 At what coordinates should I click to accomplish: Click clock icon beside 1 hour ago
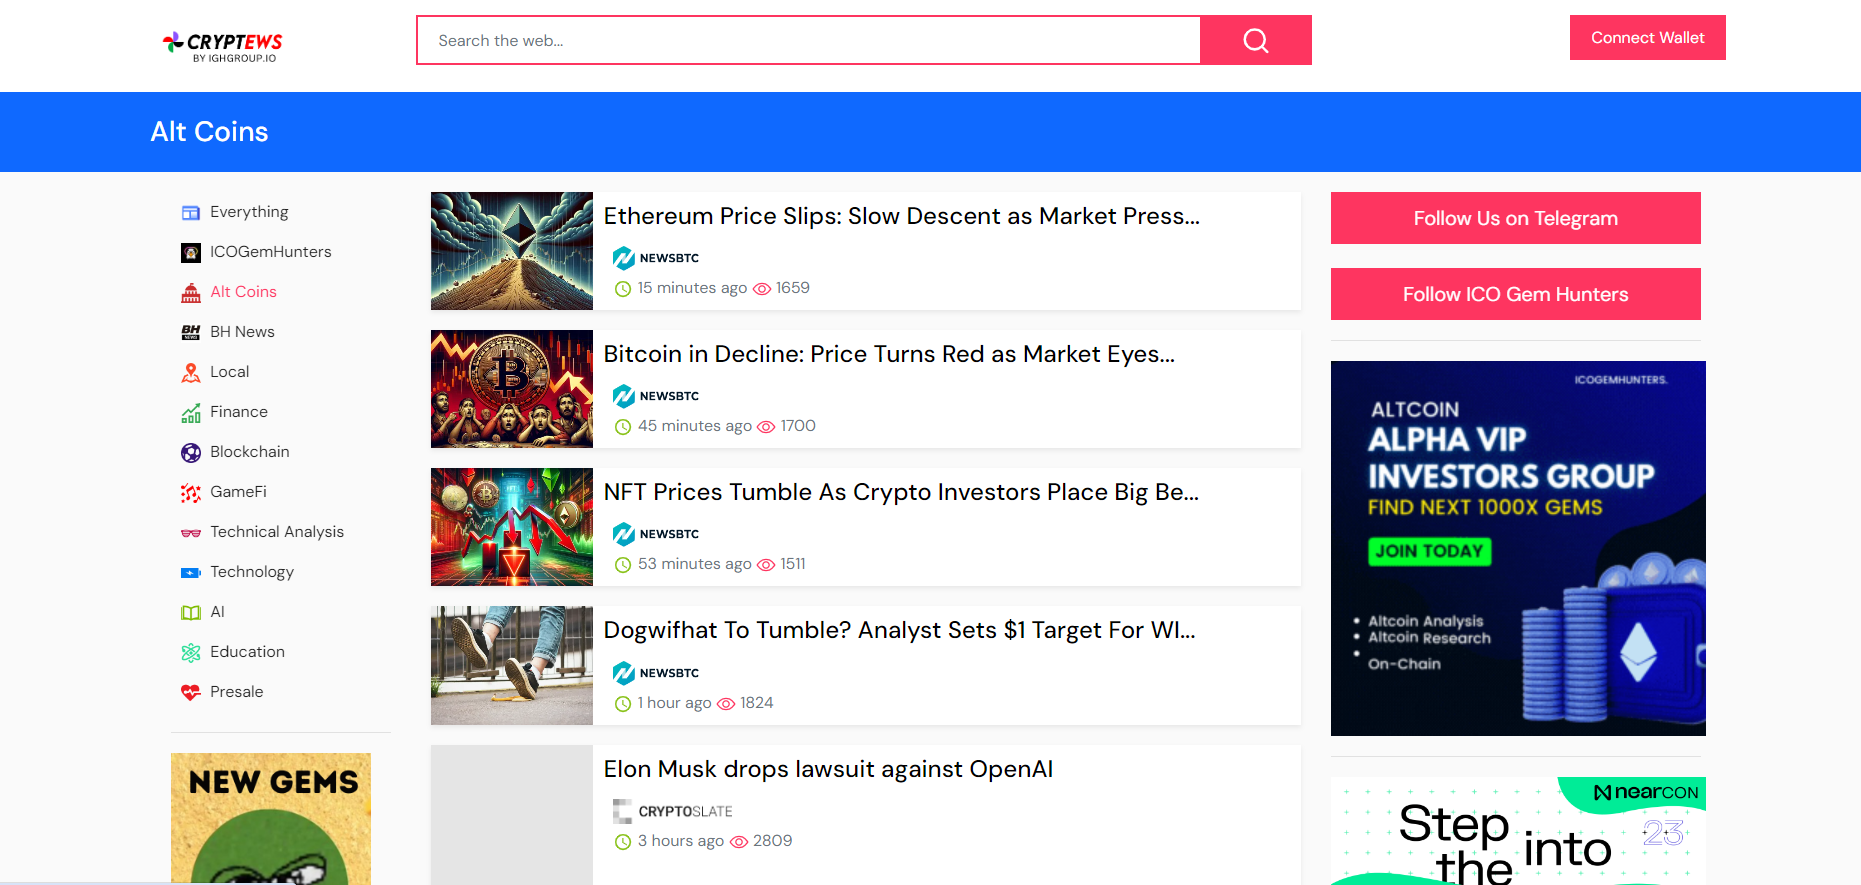(623, 704)
